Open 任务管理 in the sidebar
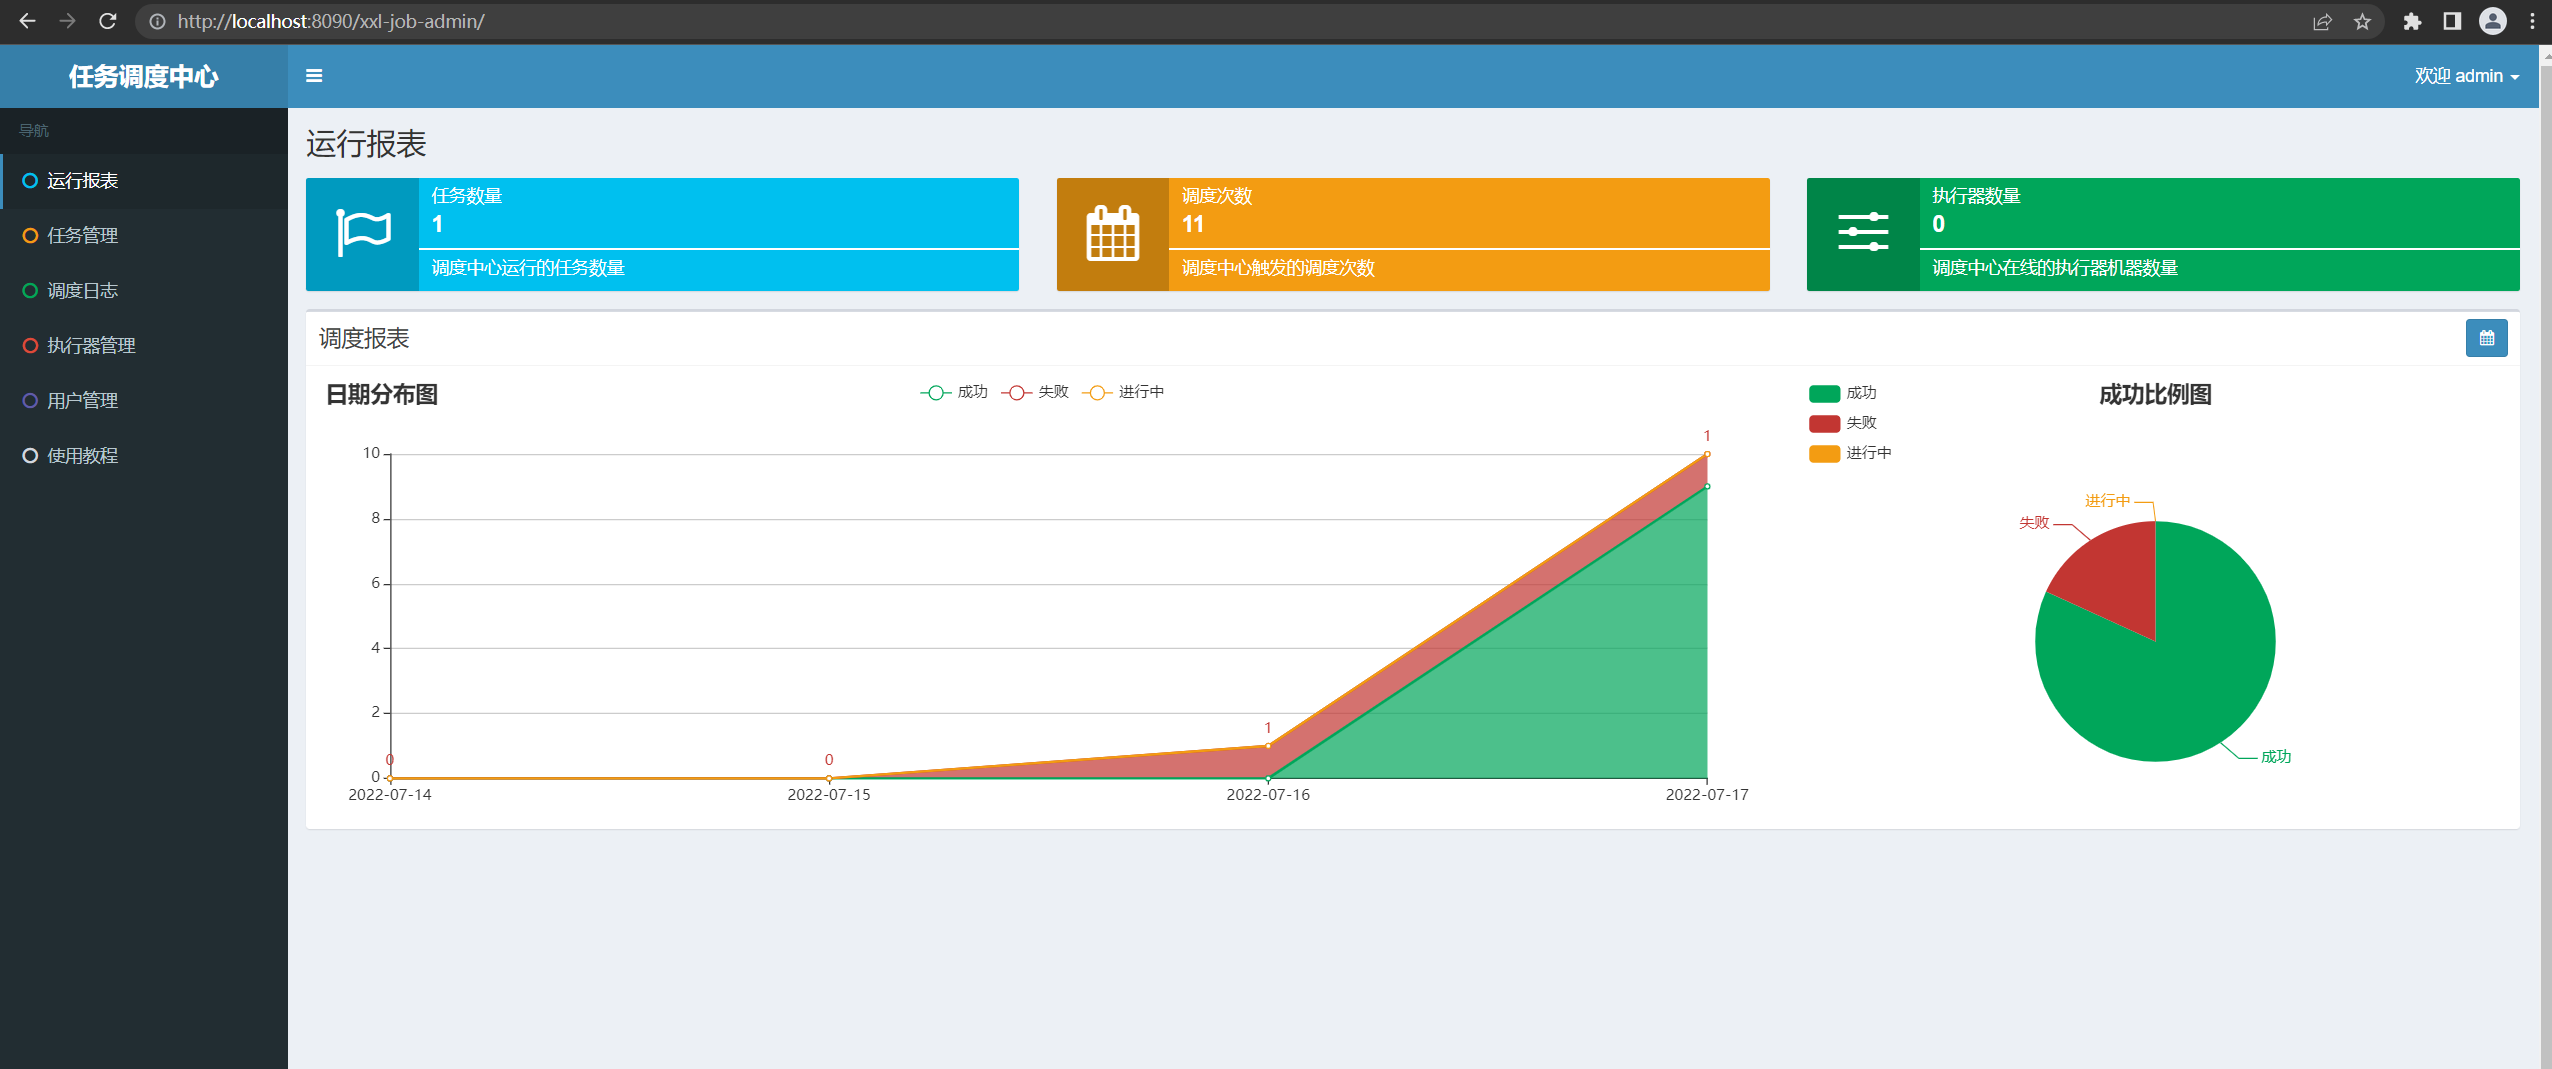This screenshot has height=1069, width=2552. pos(83,236)
